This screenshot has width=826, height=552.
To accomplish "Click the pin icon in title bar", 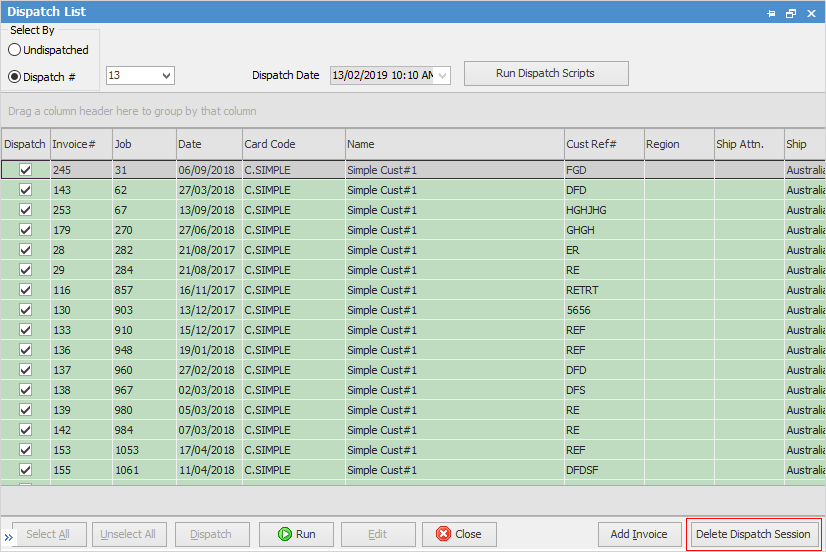I will pos(771,13).
